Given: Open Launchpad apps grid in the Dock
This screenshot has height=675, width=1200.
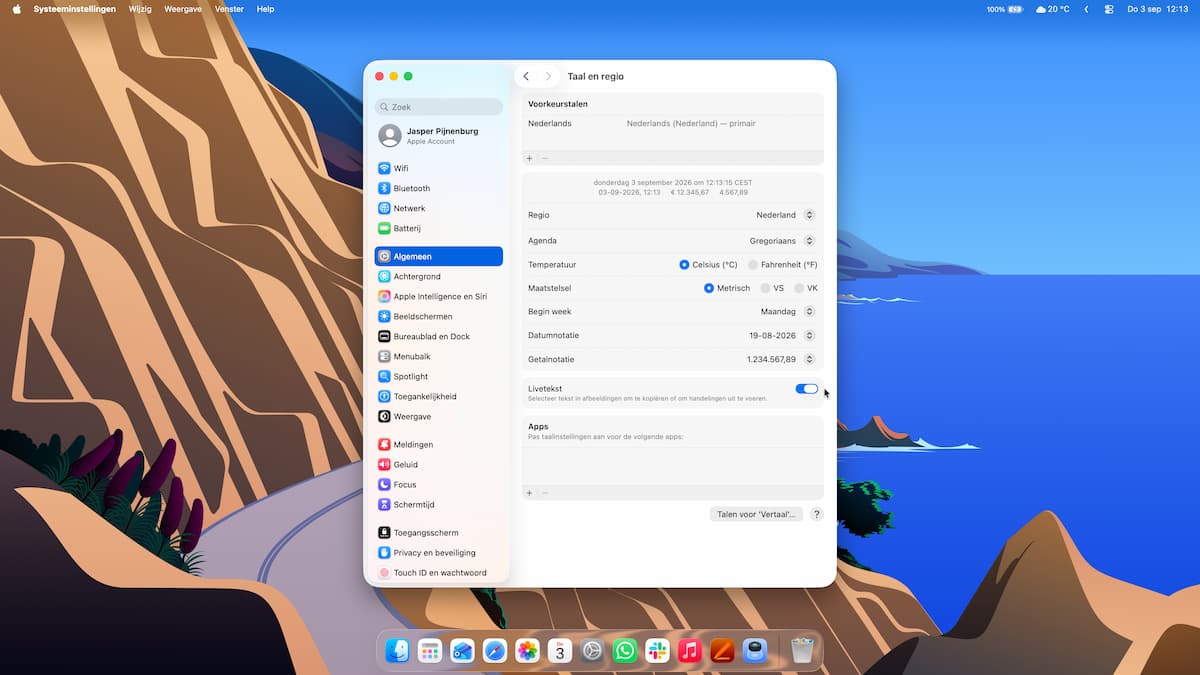Looking at the screenshot, I should [430, 651].
